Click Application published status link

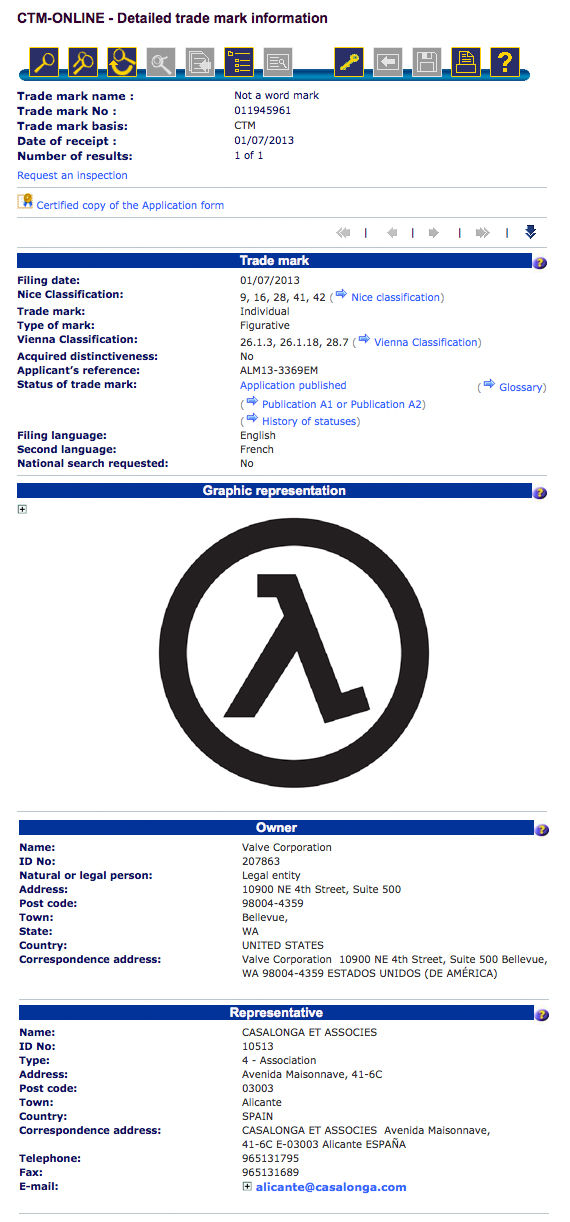pyautogui.click(x=293, y=385)
